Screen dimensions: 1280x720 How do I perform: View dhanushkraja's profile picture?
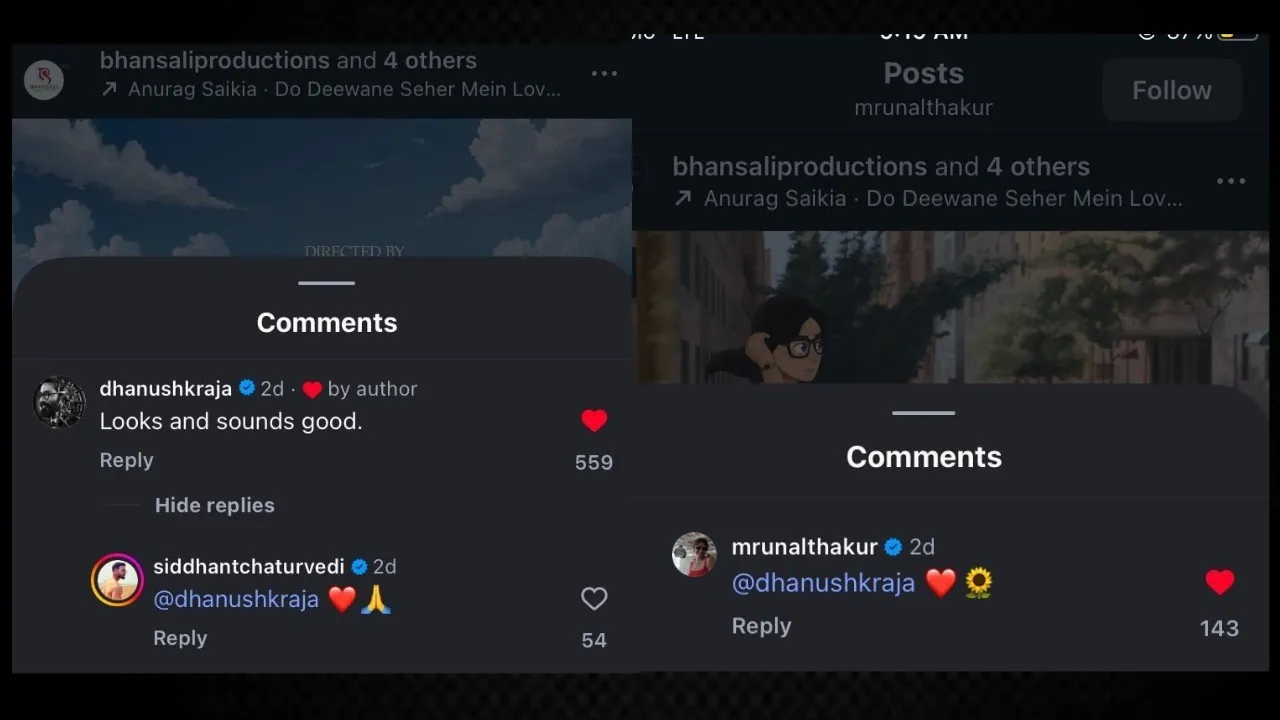pyautogui.click(x=59, y=403)
